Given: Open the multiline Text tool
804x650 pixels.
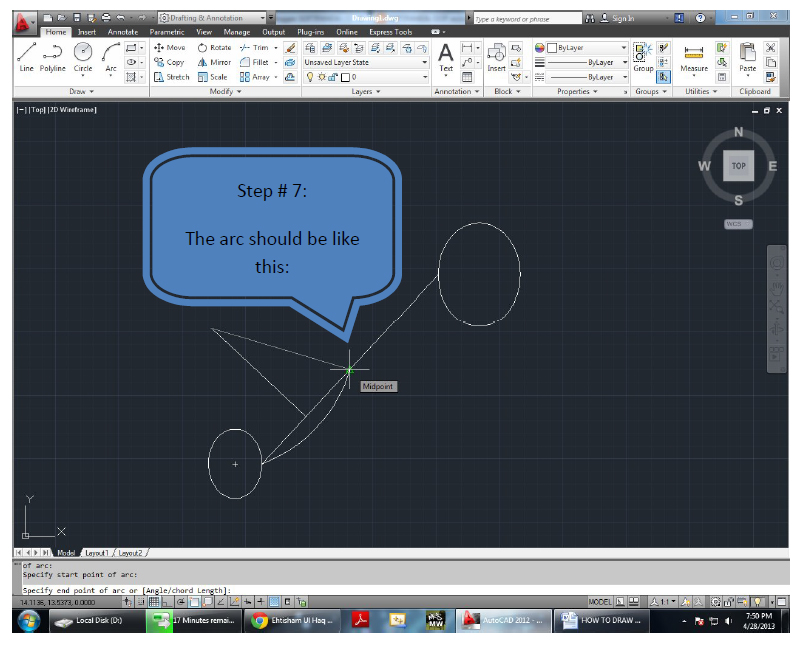Looking at the screenshot, I should 444,57.
